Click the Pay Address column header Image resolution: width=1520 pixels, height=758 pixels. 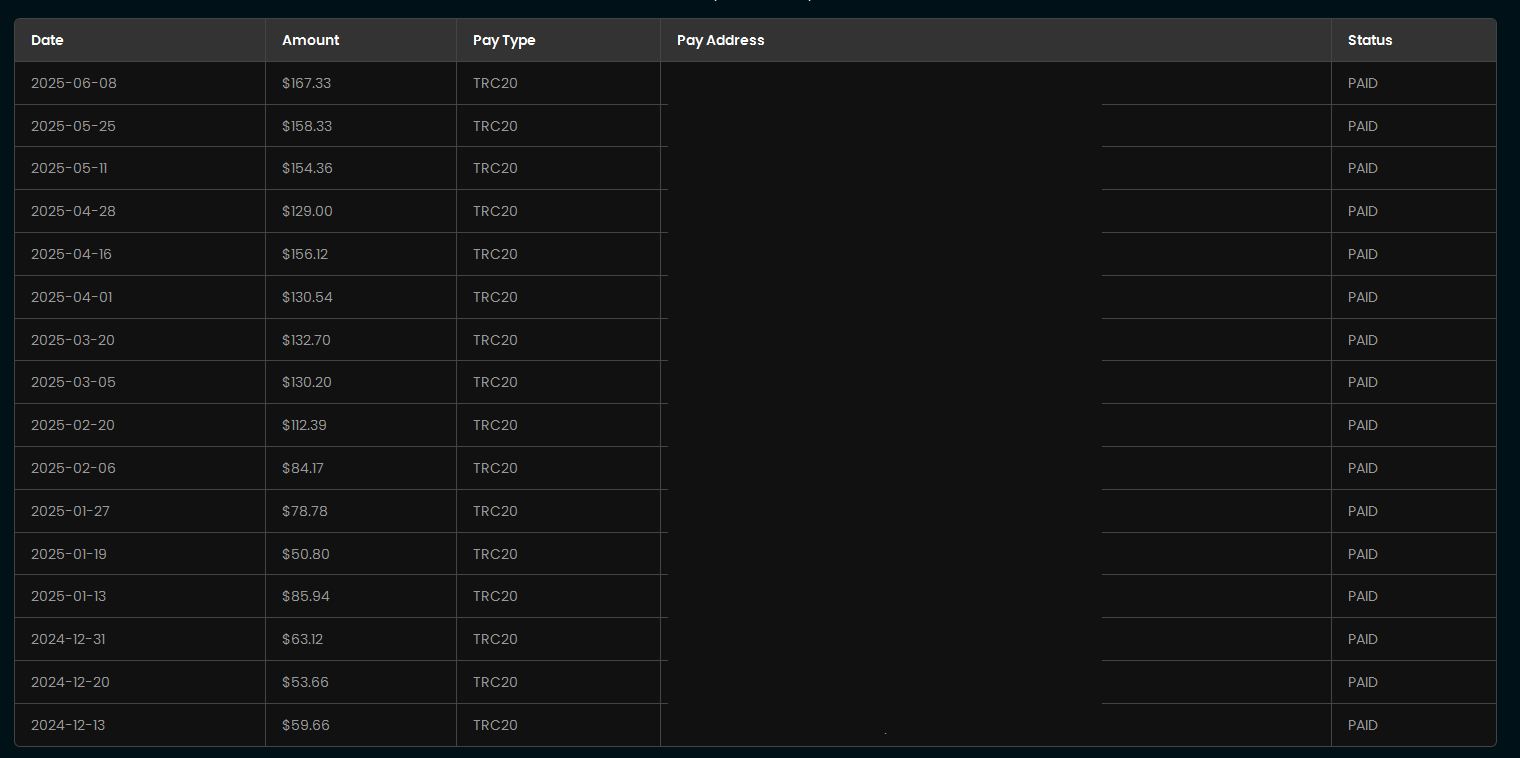[x=720, y=40]
